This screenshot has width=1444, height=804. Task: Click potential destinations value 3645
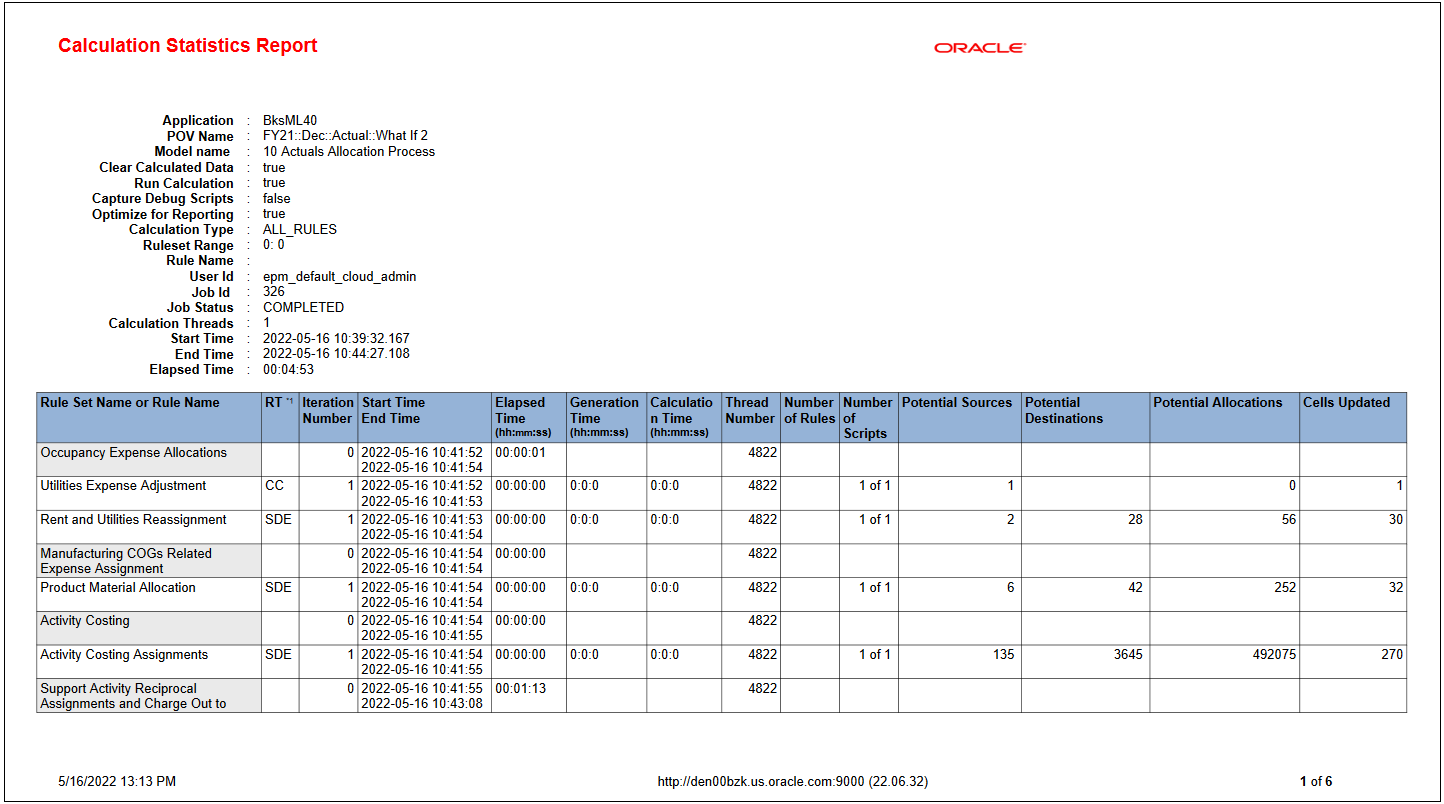[x=1126, y=655]
